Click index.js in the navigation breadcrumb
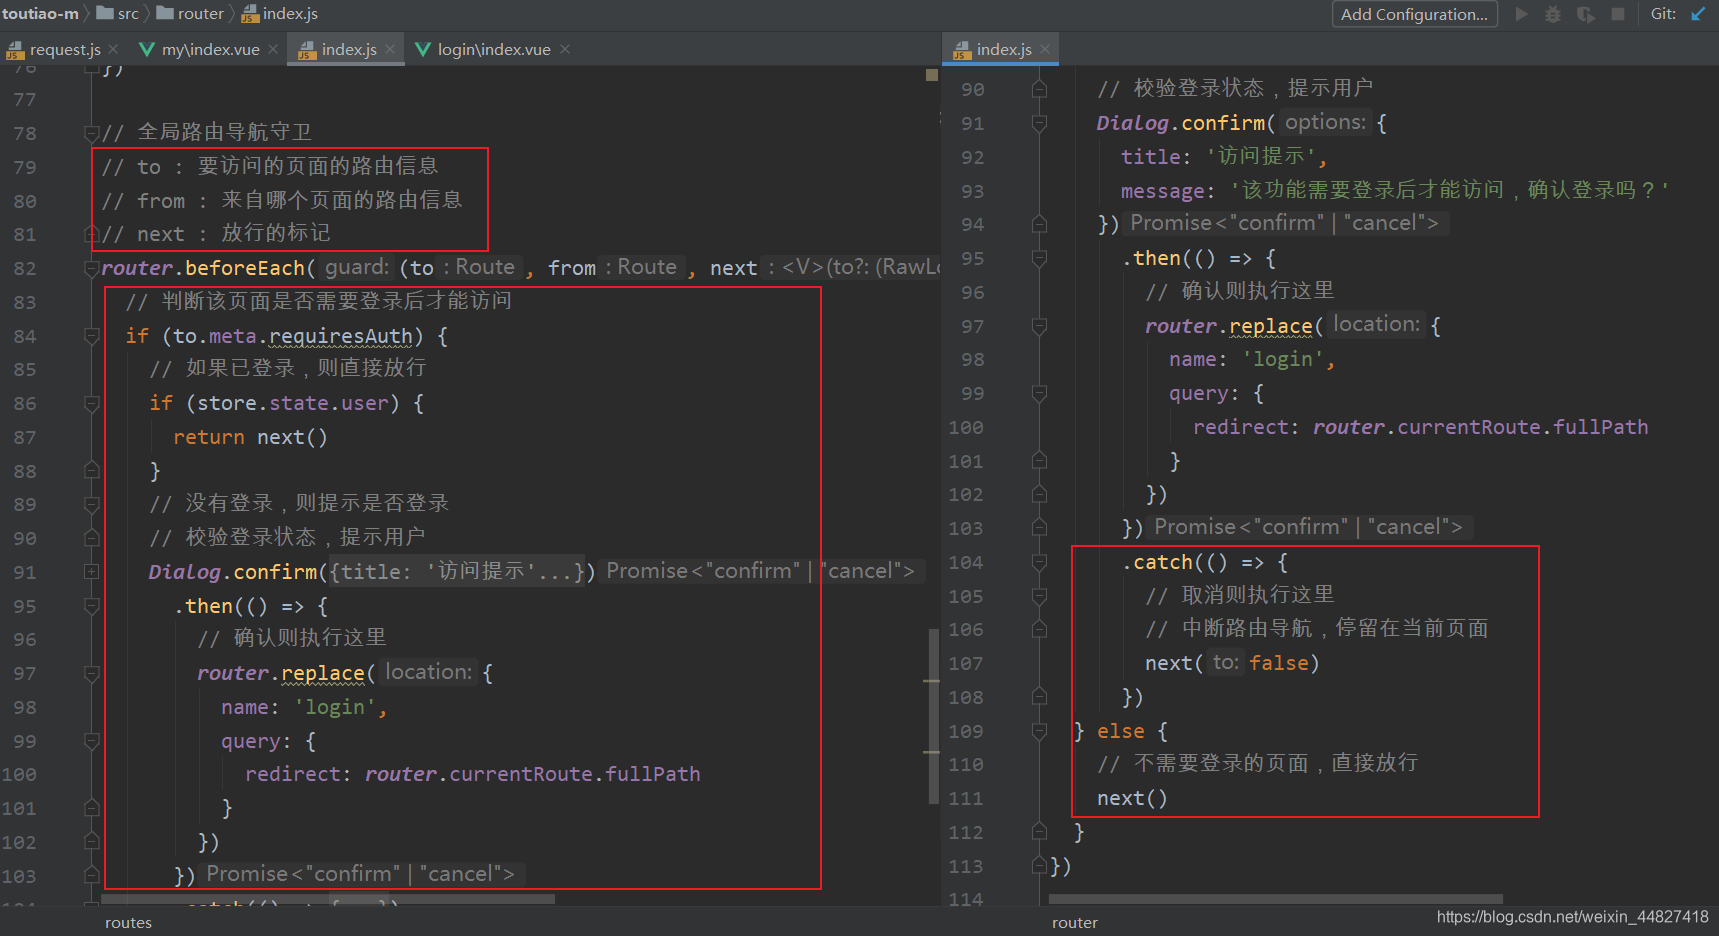 290,13
